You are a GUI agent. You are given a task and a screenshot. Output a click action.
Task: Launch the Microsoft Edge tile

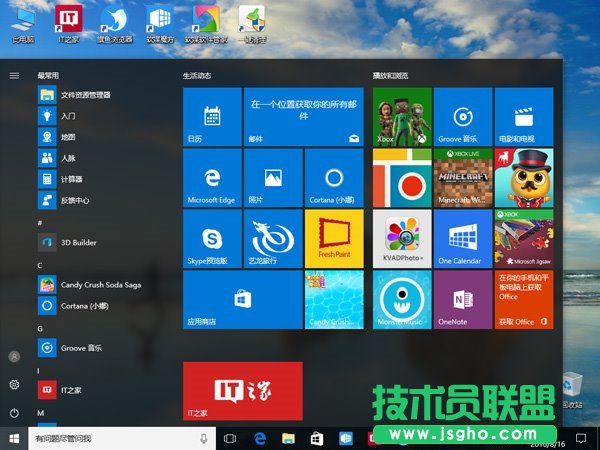coord(212,178)
